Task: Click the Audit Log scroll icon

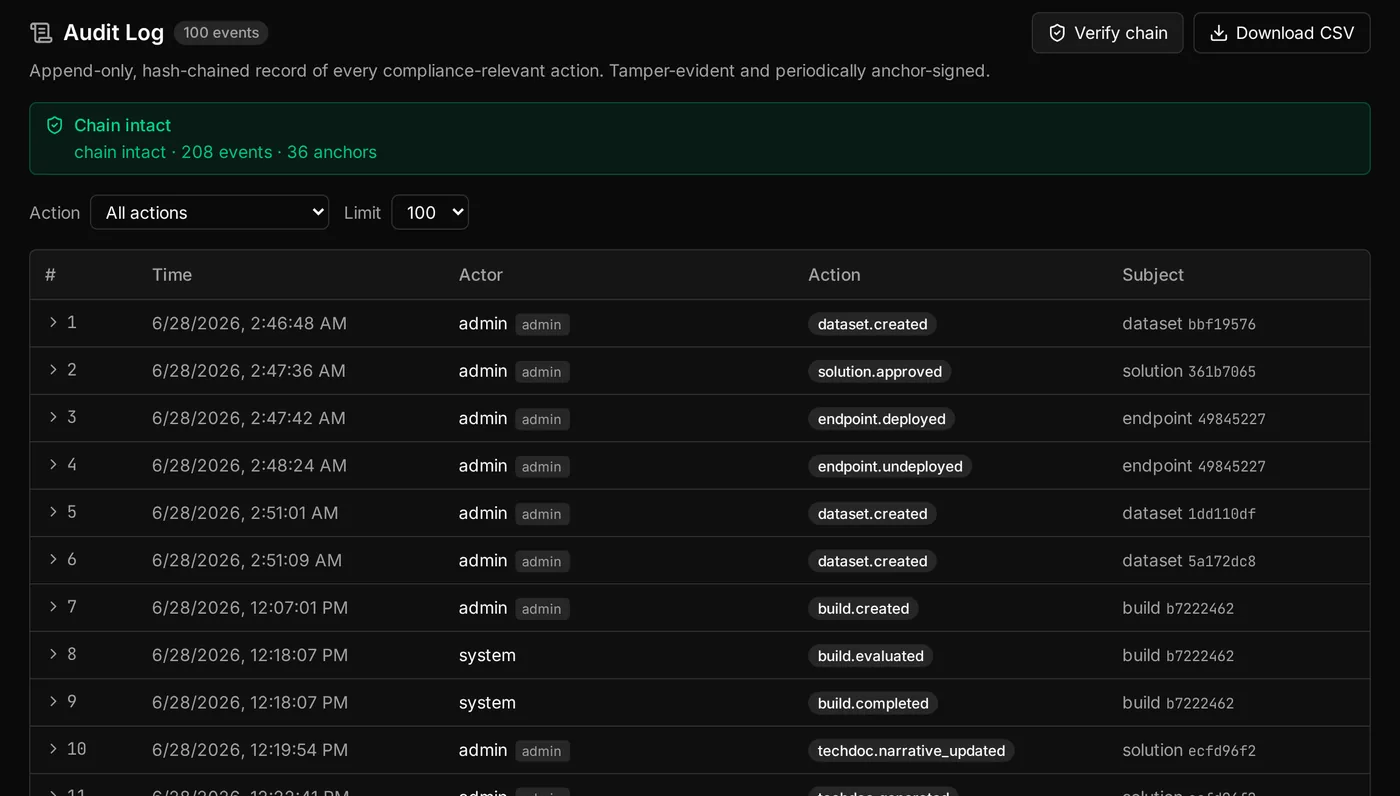Action: (41, 33)
